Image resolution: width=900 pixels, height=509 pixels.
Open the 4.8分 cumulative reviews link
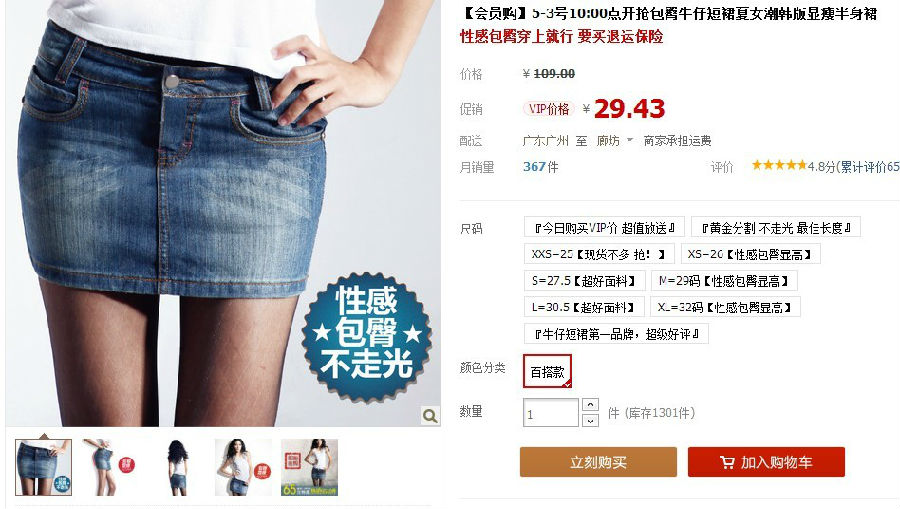[x=853, y=166]
